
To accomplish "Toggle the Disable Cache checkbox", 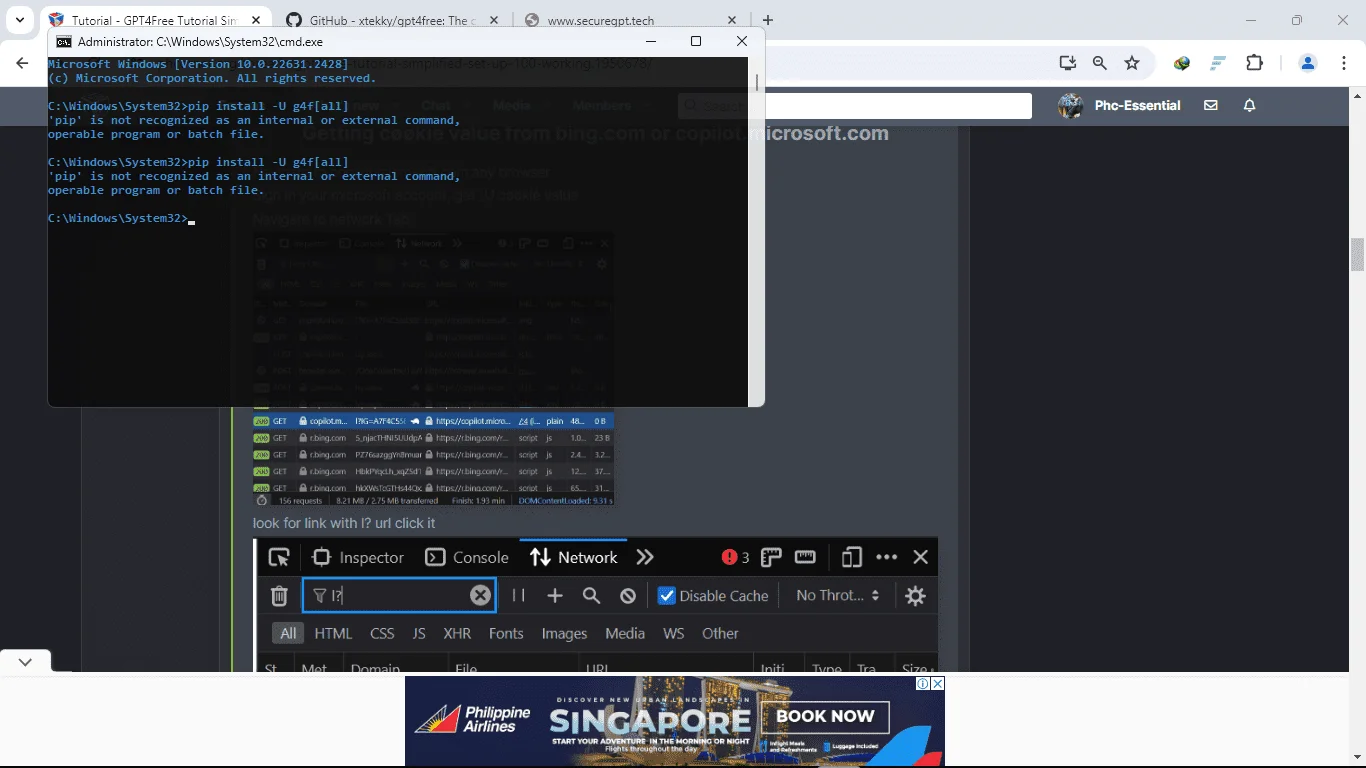I will coord(667,595).
